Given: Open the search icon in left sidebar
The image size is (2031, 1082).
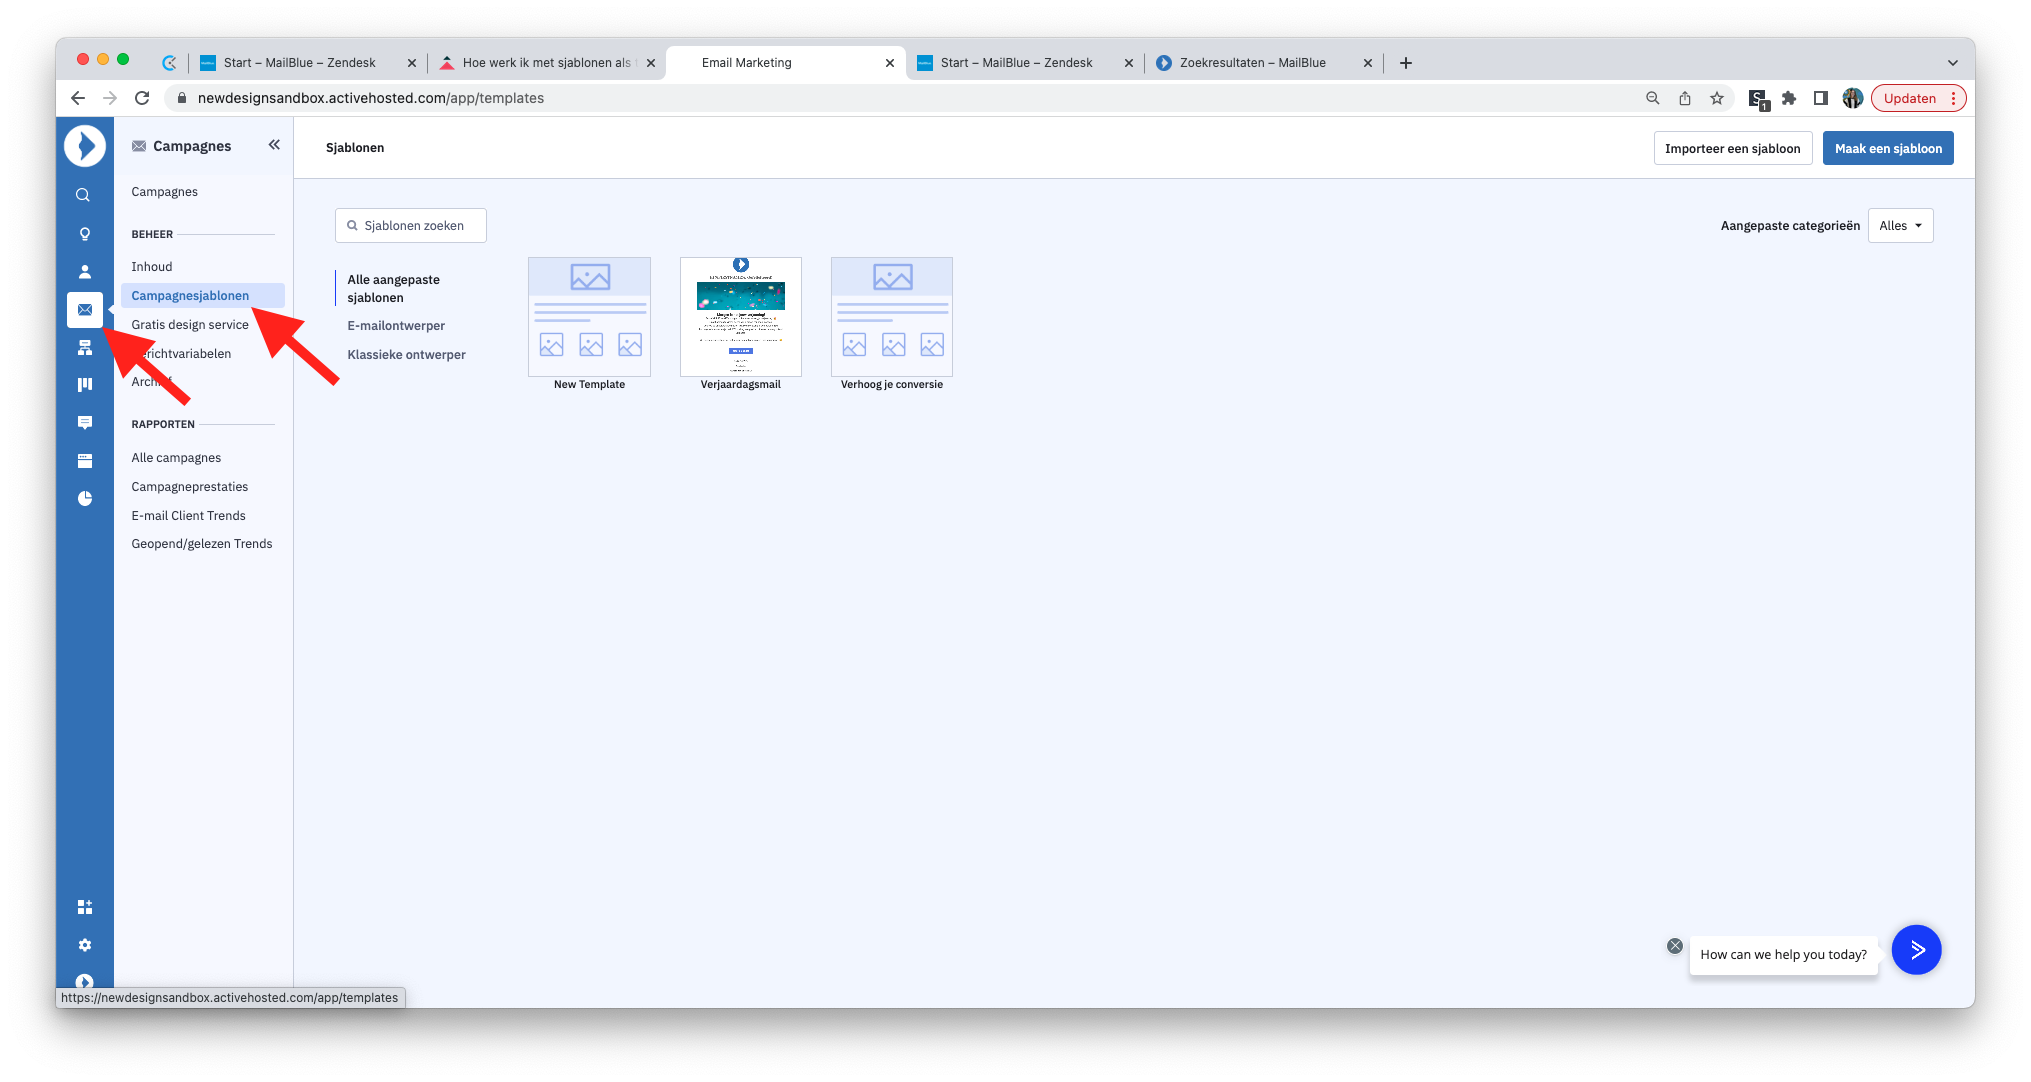Looking at the screenshot, I should [84, 195].
